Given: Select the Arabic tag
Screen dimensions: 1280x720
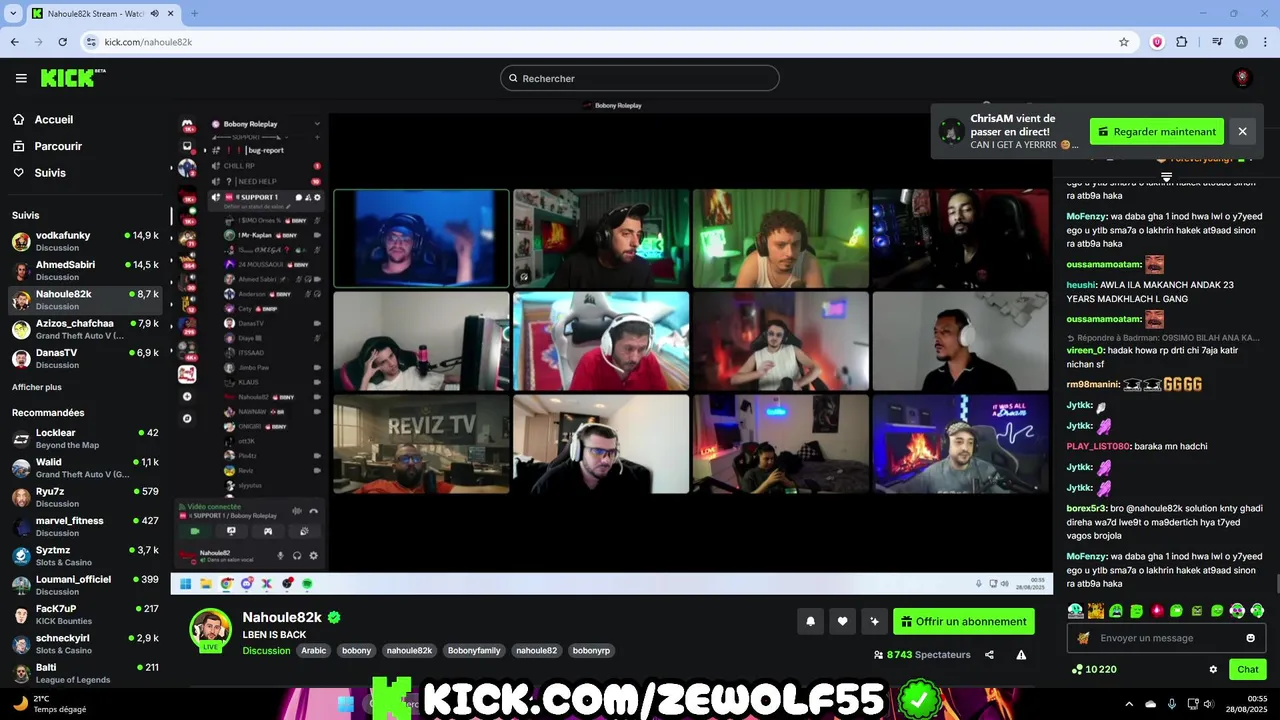Looking at the screenshot, I should point(314,651).
